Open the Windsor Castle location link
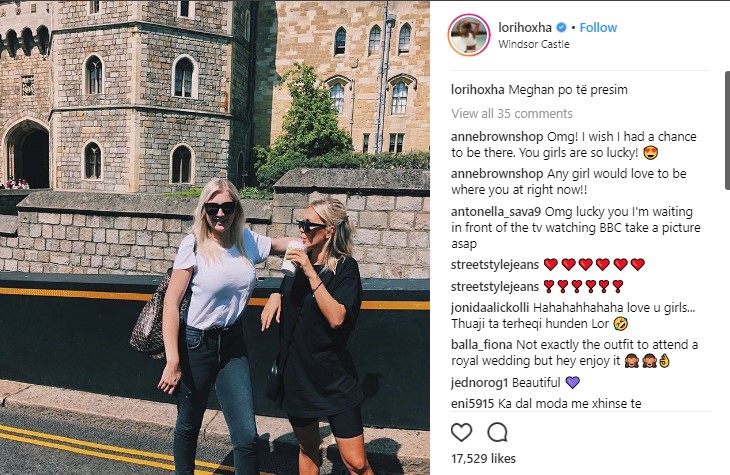730x475 pixels. click(x=533, y=45)
